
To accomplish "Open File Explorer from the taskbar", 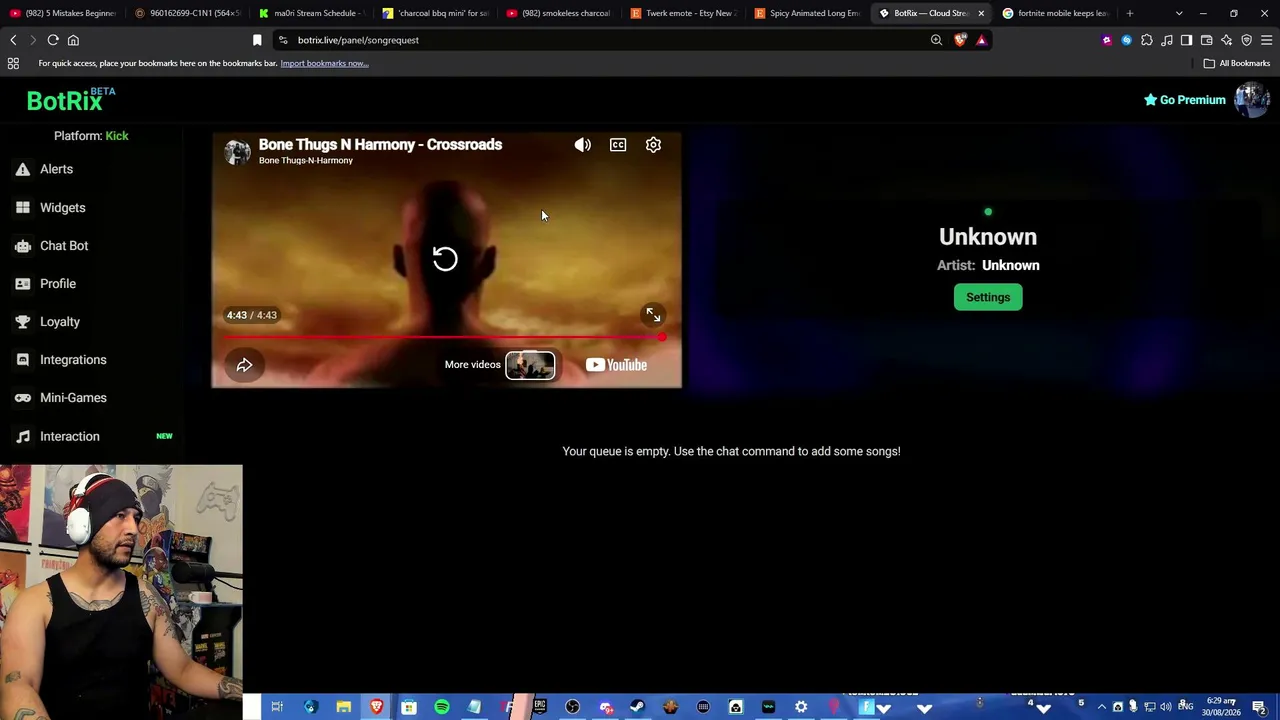I will (343, 707).
